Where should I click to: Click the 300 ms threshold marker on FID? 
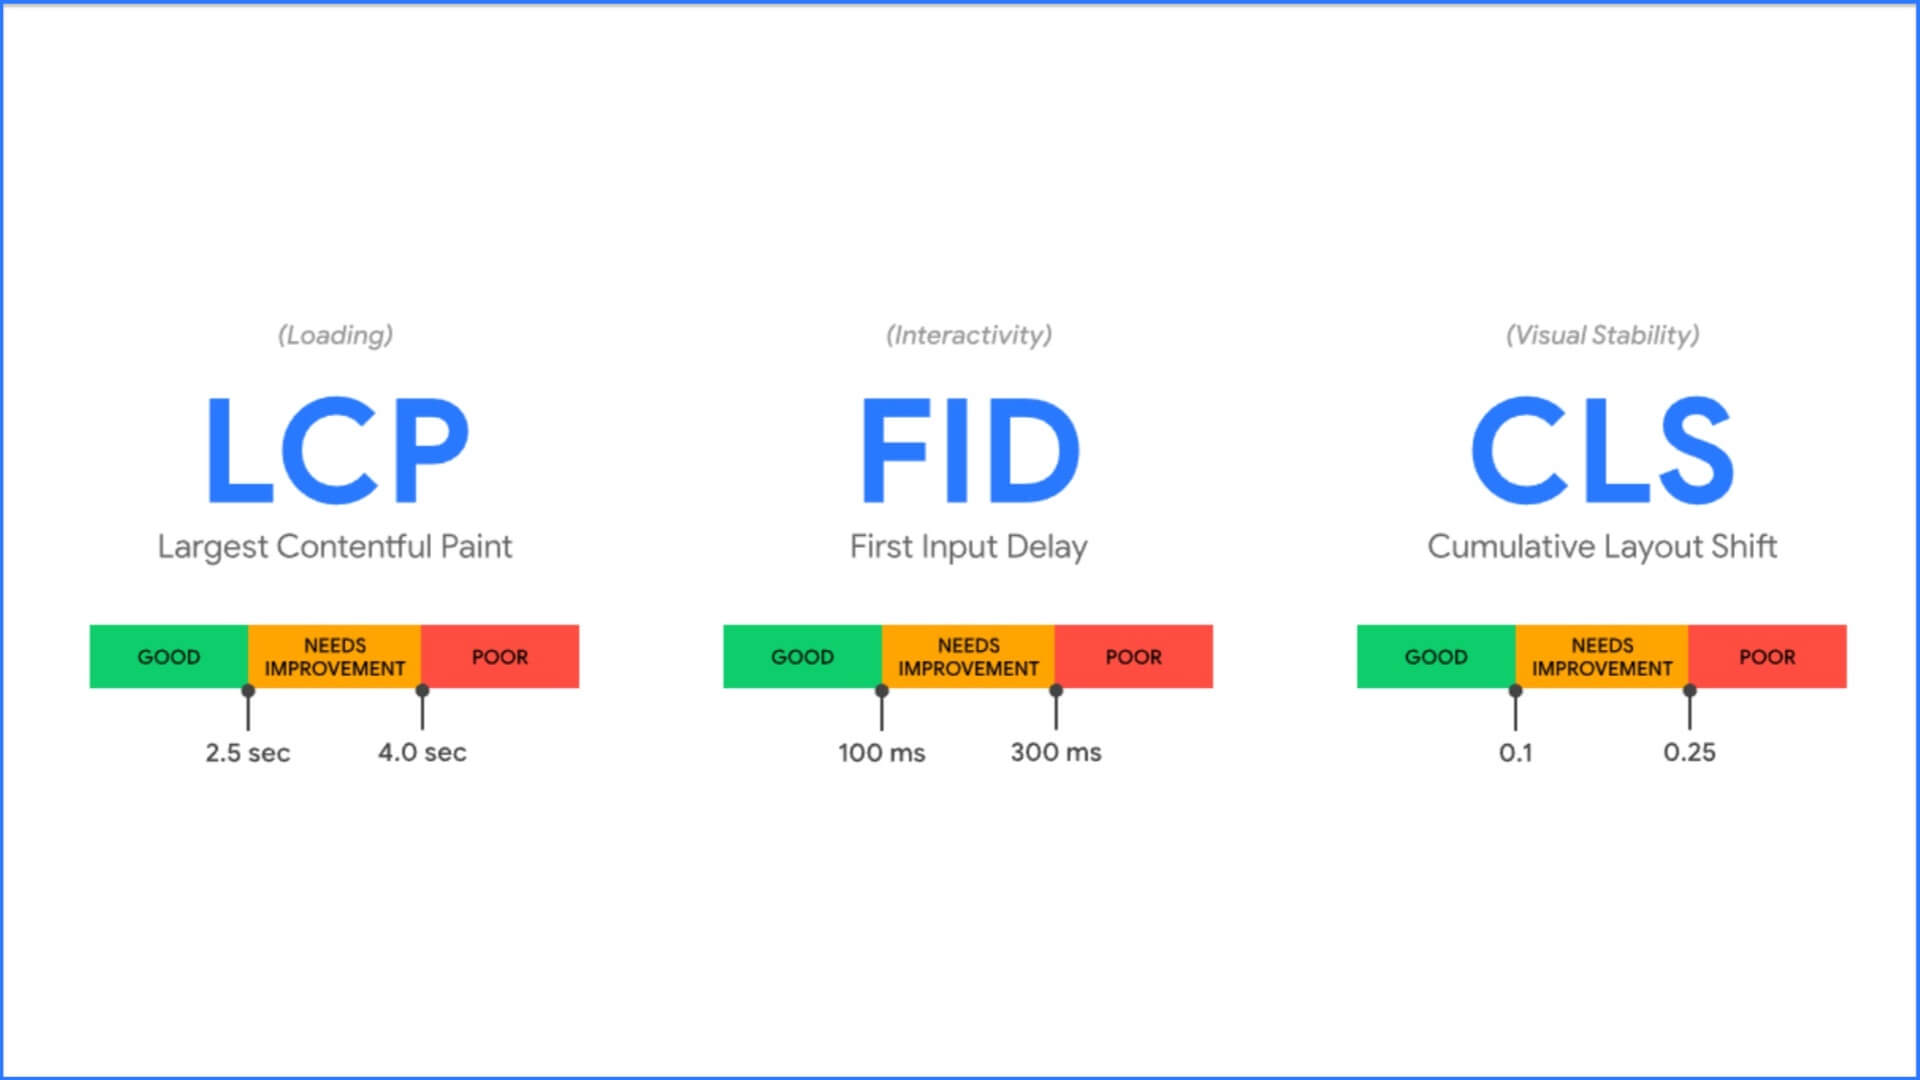pos(1055,688)
